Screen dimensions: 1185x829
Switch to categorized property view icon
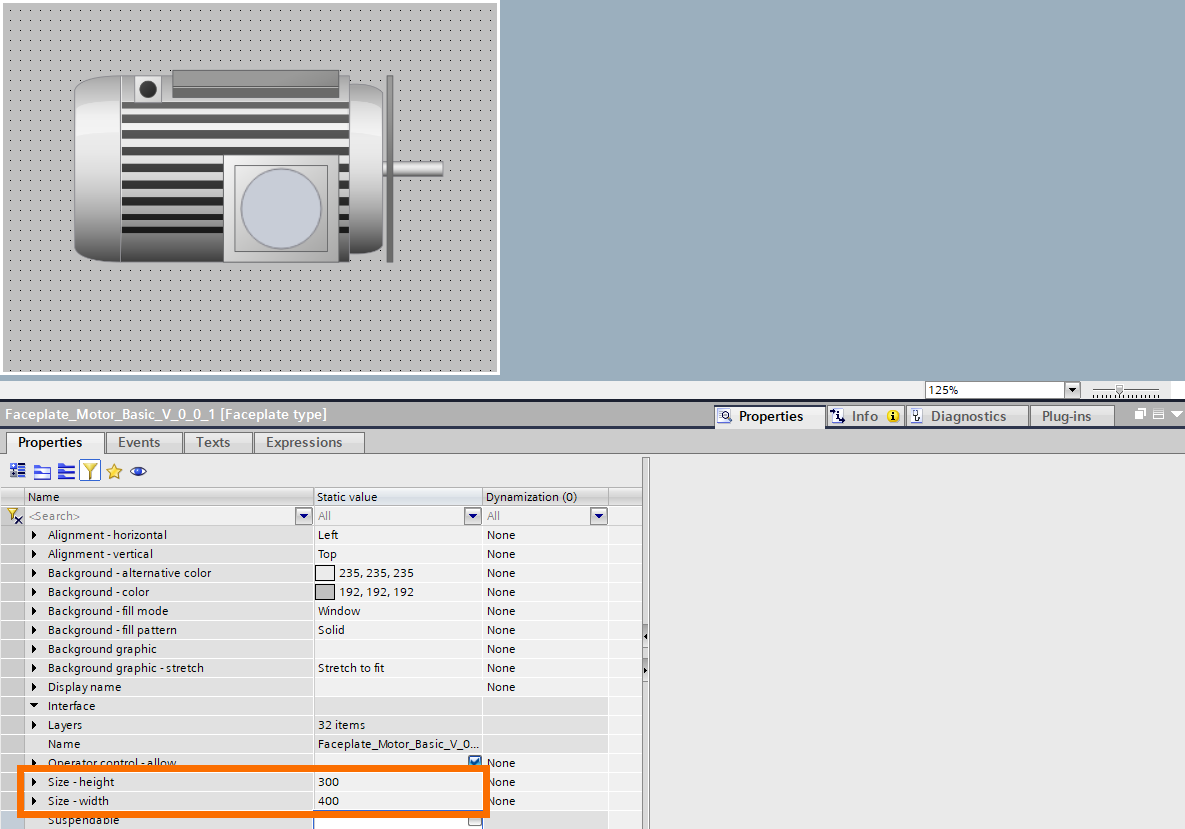click(16, 471)
